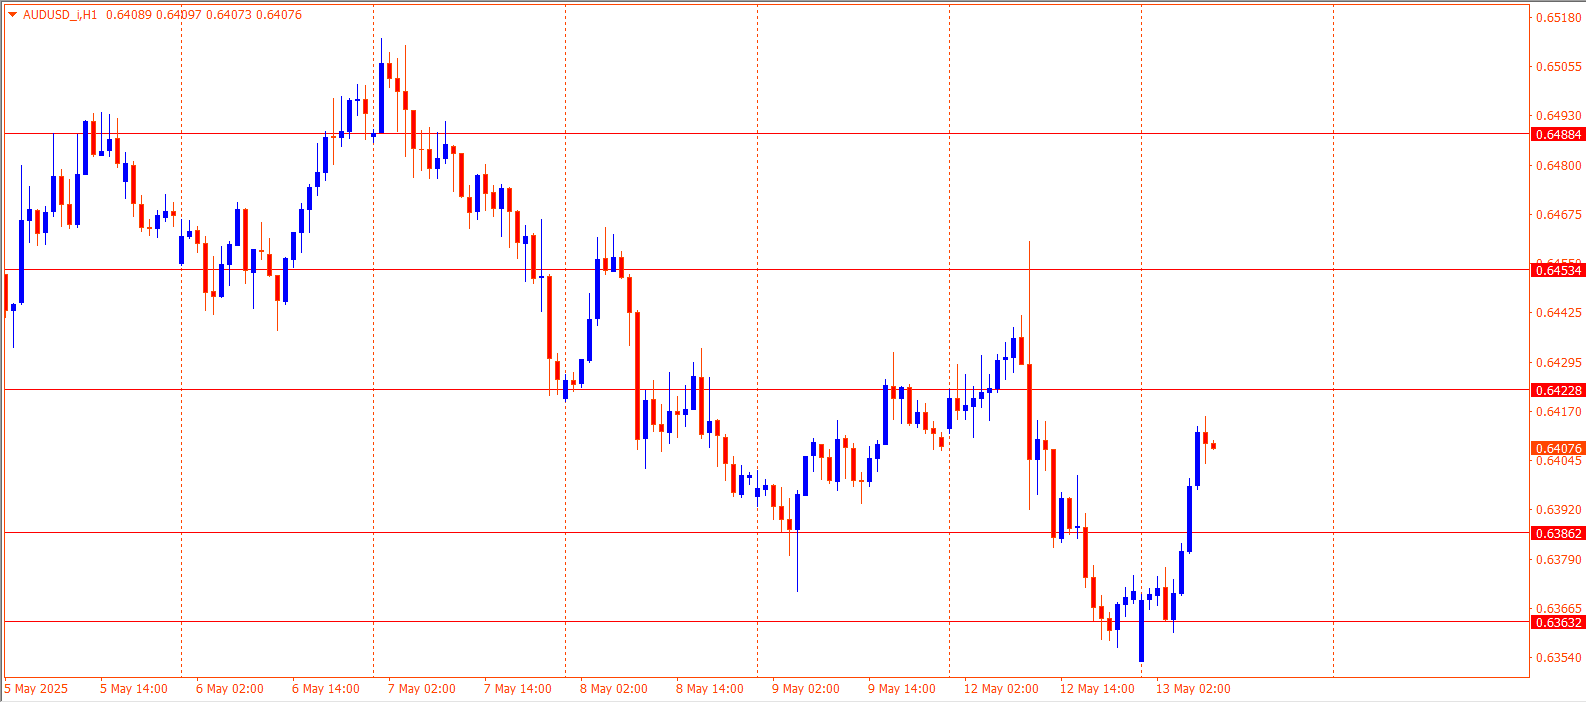Click the 0.64295 price scale value
1586x703 pixels.
(1559, 363)
